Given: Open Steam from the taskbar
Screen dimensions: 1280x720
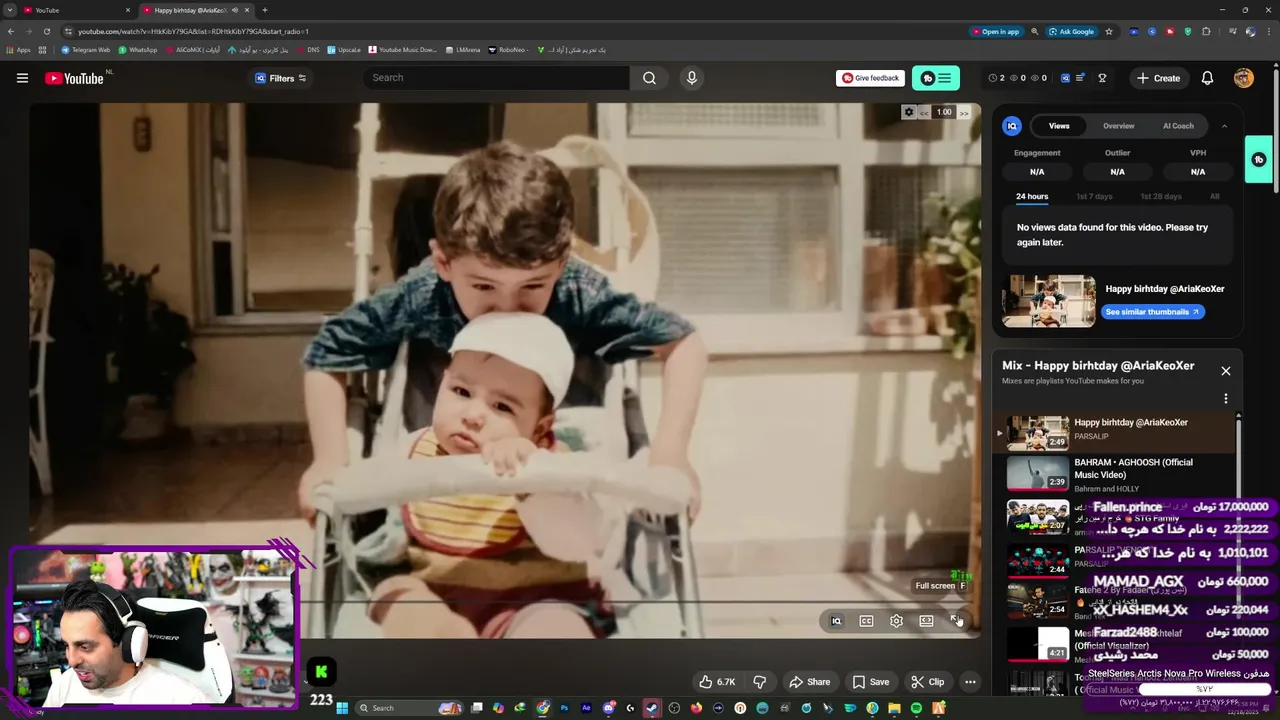Looking at the screenshot, I should pos(652,708).
